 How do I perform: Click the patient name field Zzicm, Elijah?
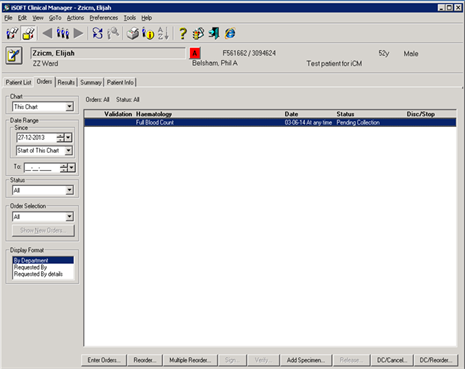pyautogui.click(x=108, y=53)
